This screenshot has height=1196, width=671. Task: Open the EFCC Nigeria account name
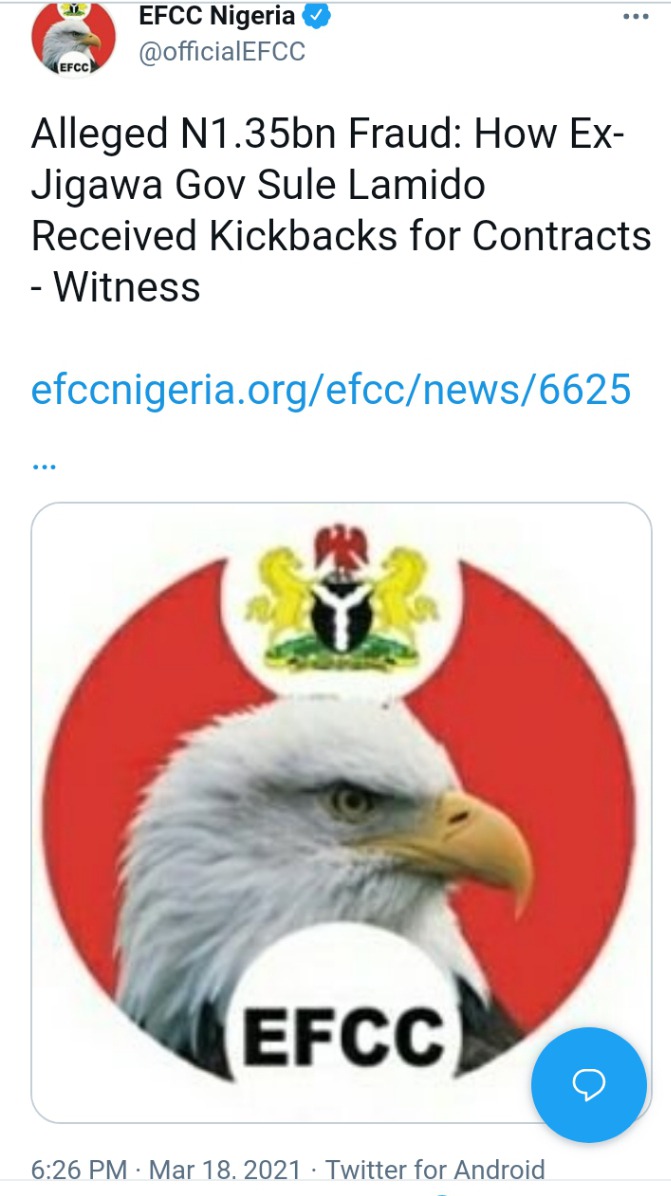(217, 14)
